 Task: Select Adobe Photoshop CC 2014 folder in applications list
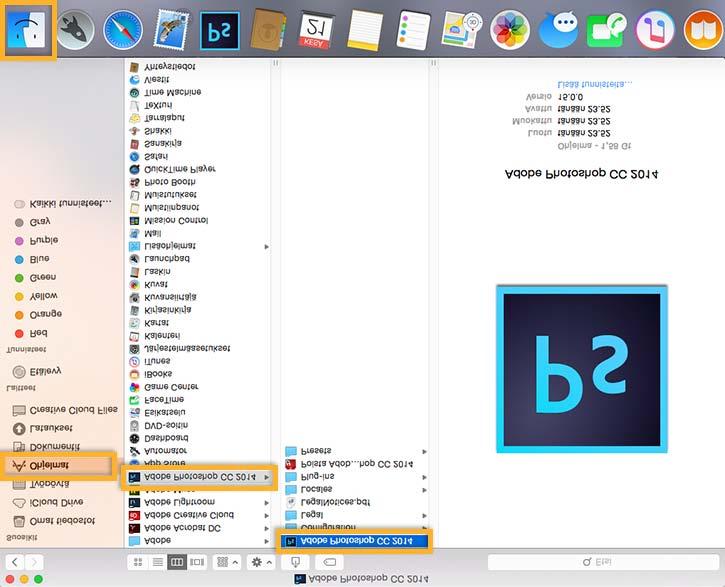pos(199,477)
